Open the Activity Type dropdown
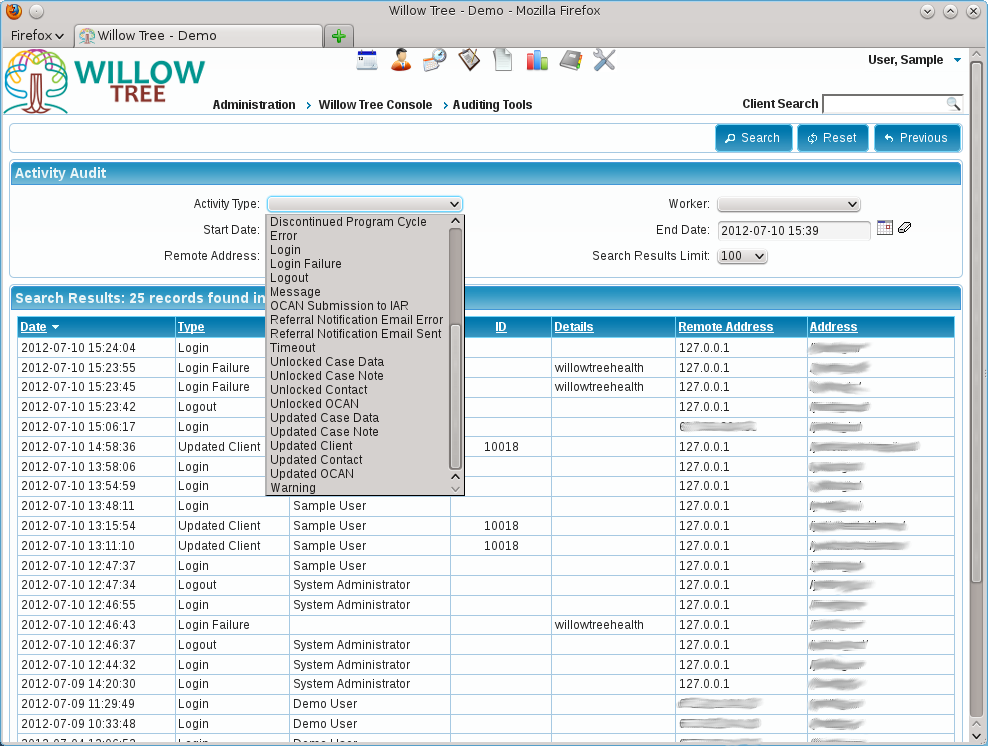The height and width of the screenshot is (746, 988). pos(365,204)
